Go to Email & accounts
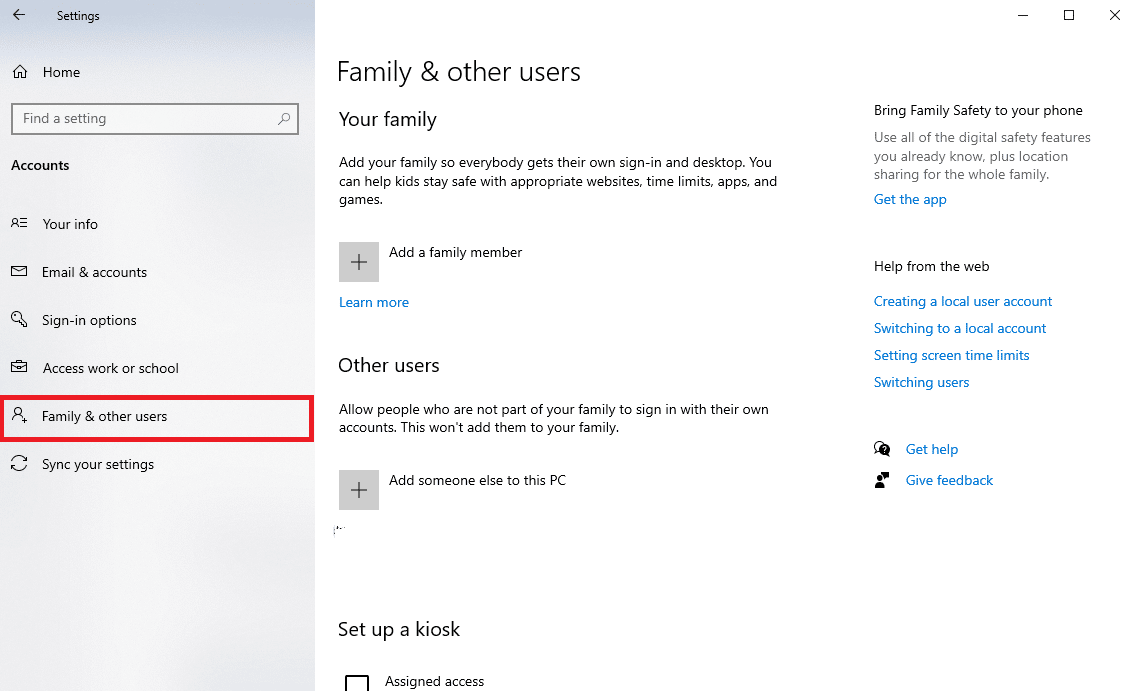The image size is (1135, 691). (x=94, y=272)
